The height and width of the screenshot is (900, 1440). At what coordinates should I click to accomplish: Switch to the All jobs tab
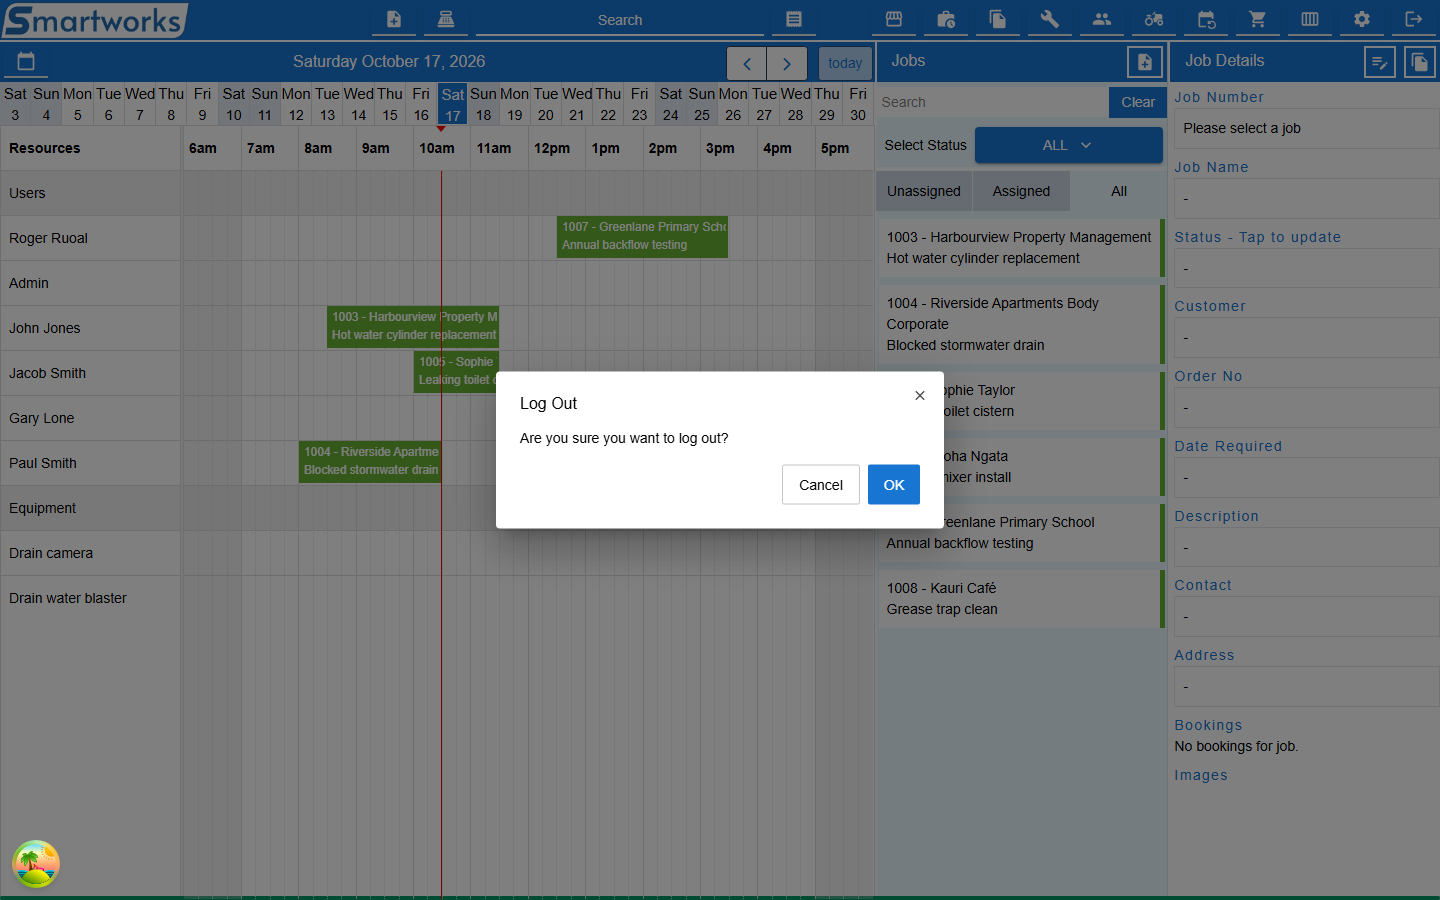[x=1118, y=191]
